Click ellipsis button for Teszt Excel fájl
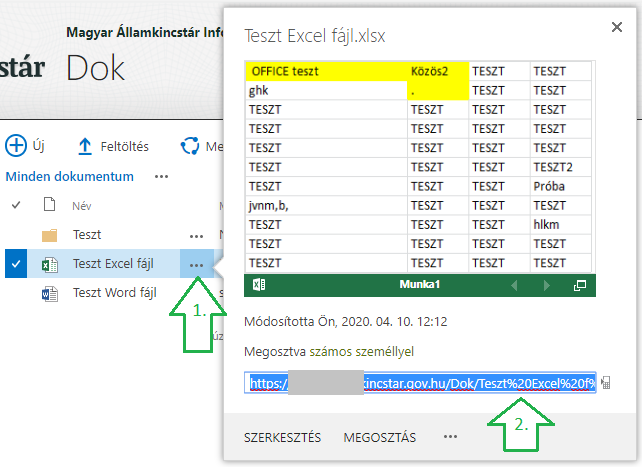 197,265
